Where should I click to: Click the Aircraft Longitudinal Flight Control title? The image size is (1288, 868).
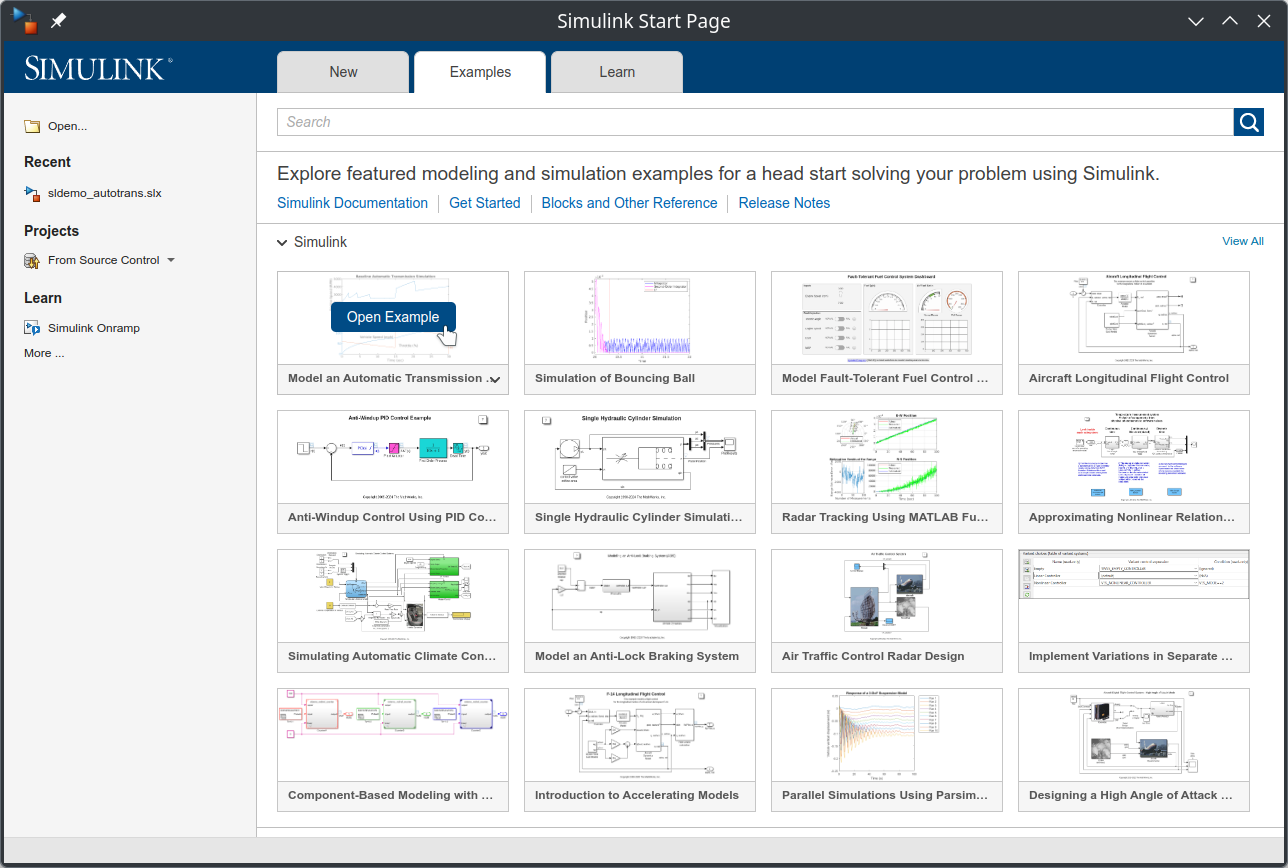1129,379
